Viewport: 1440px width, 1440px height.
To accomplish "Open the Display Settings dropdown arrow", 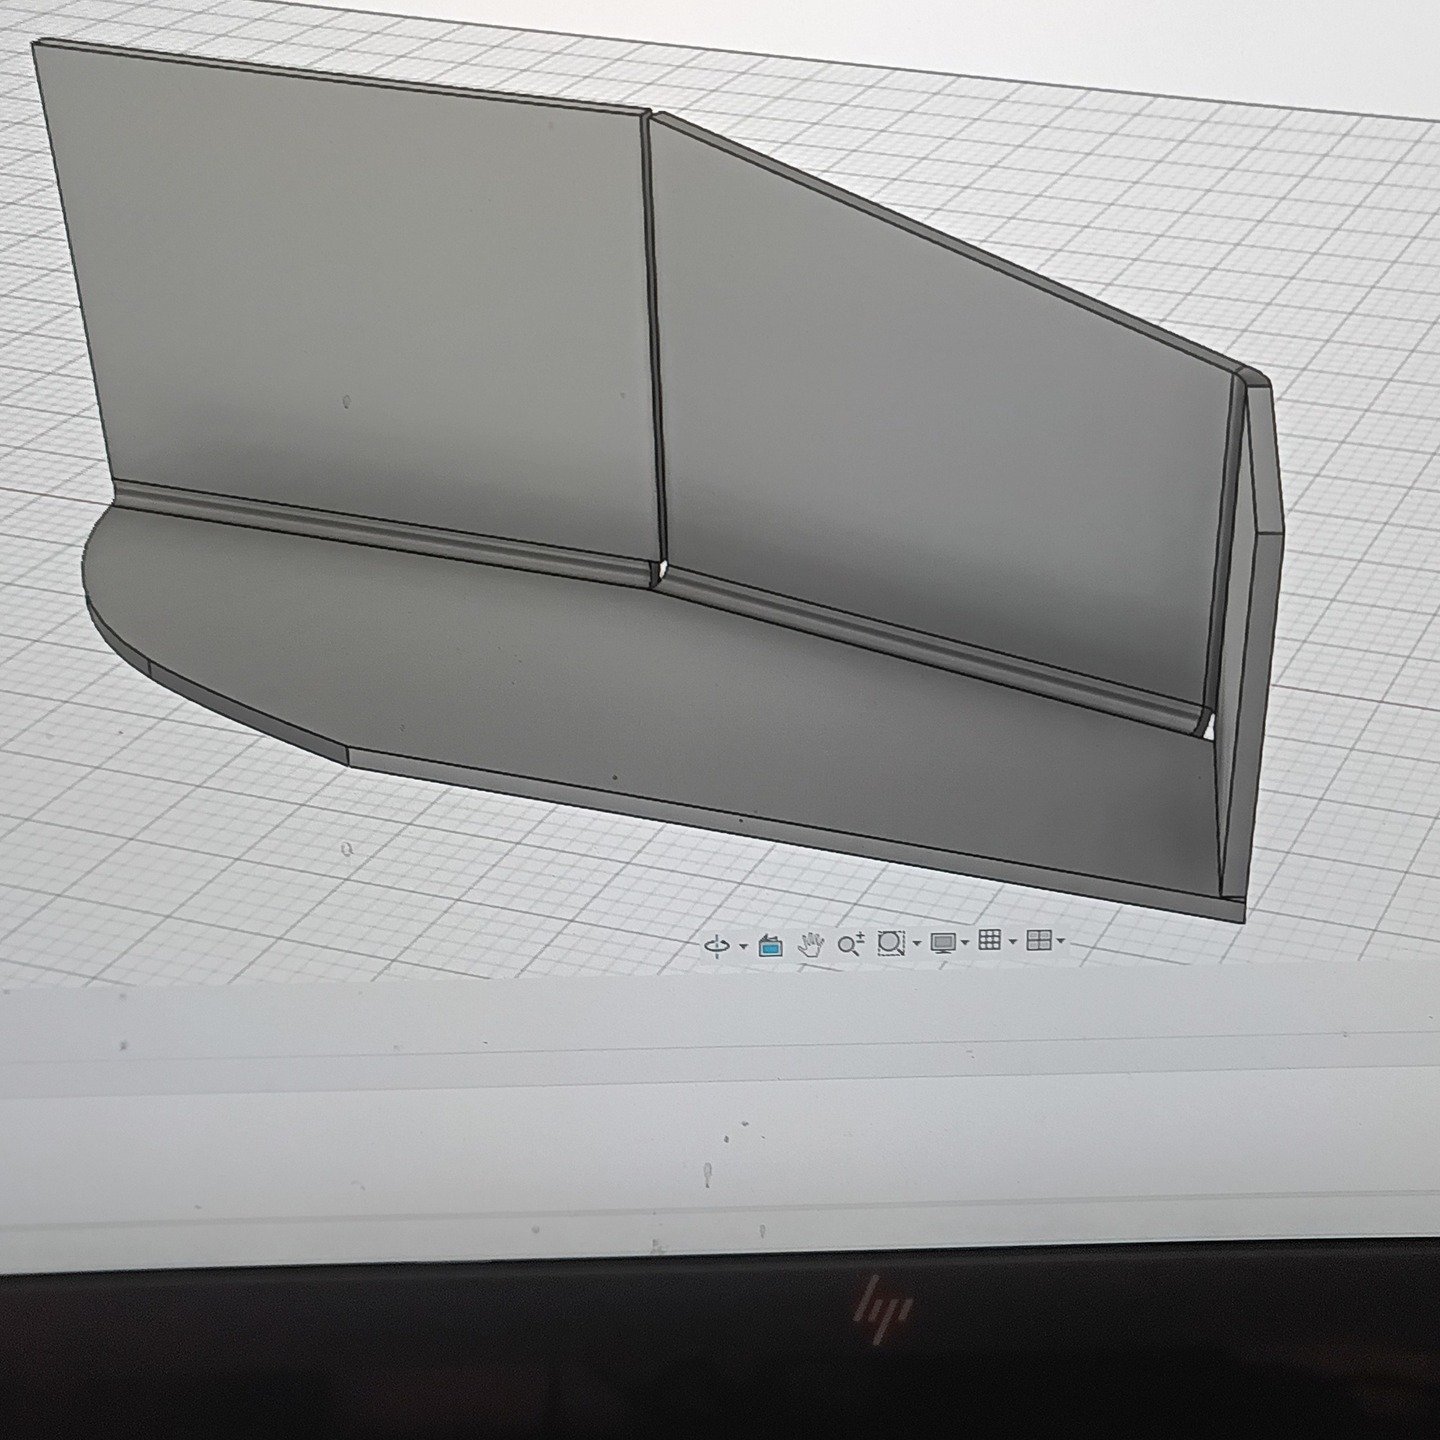I will point(965,943).
